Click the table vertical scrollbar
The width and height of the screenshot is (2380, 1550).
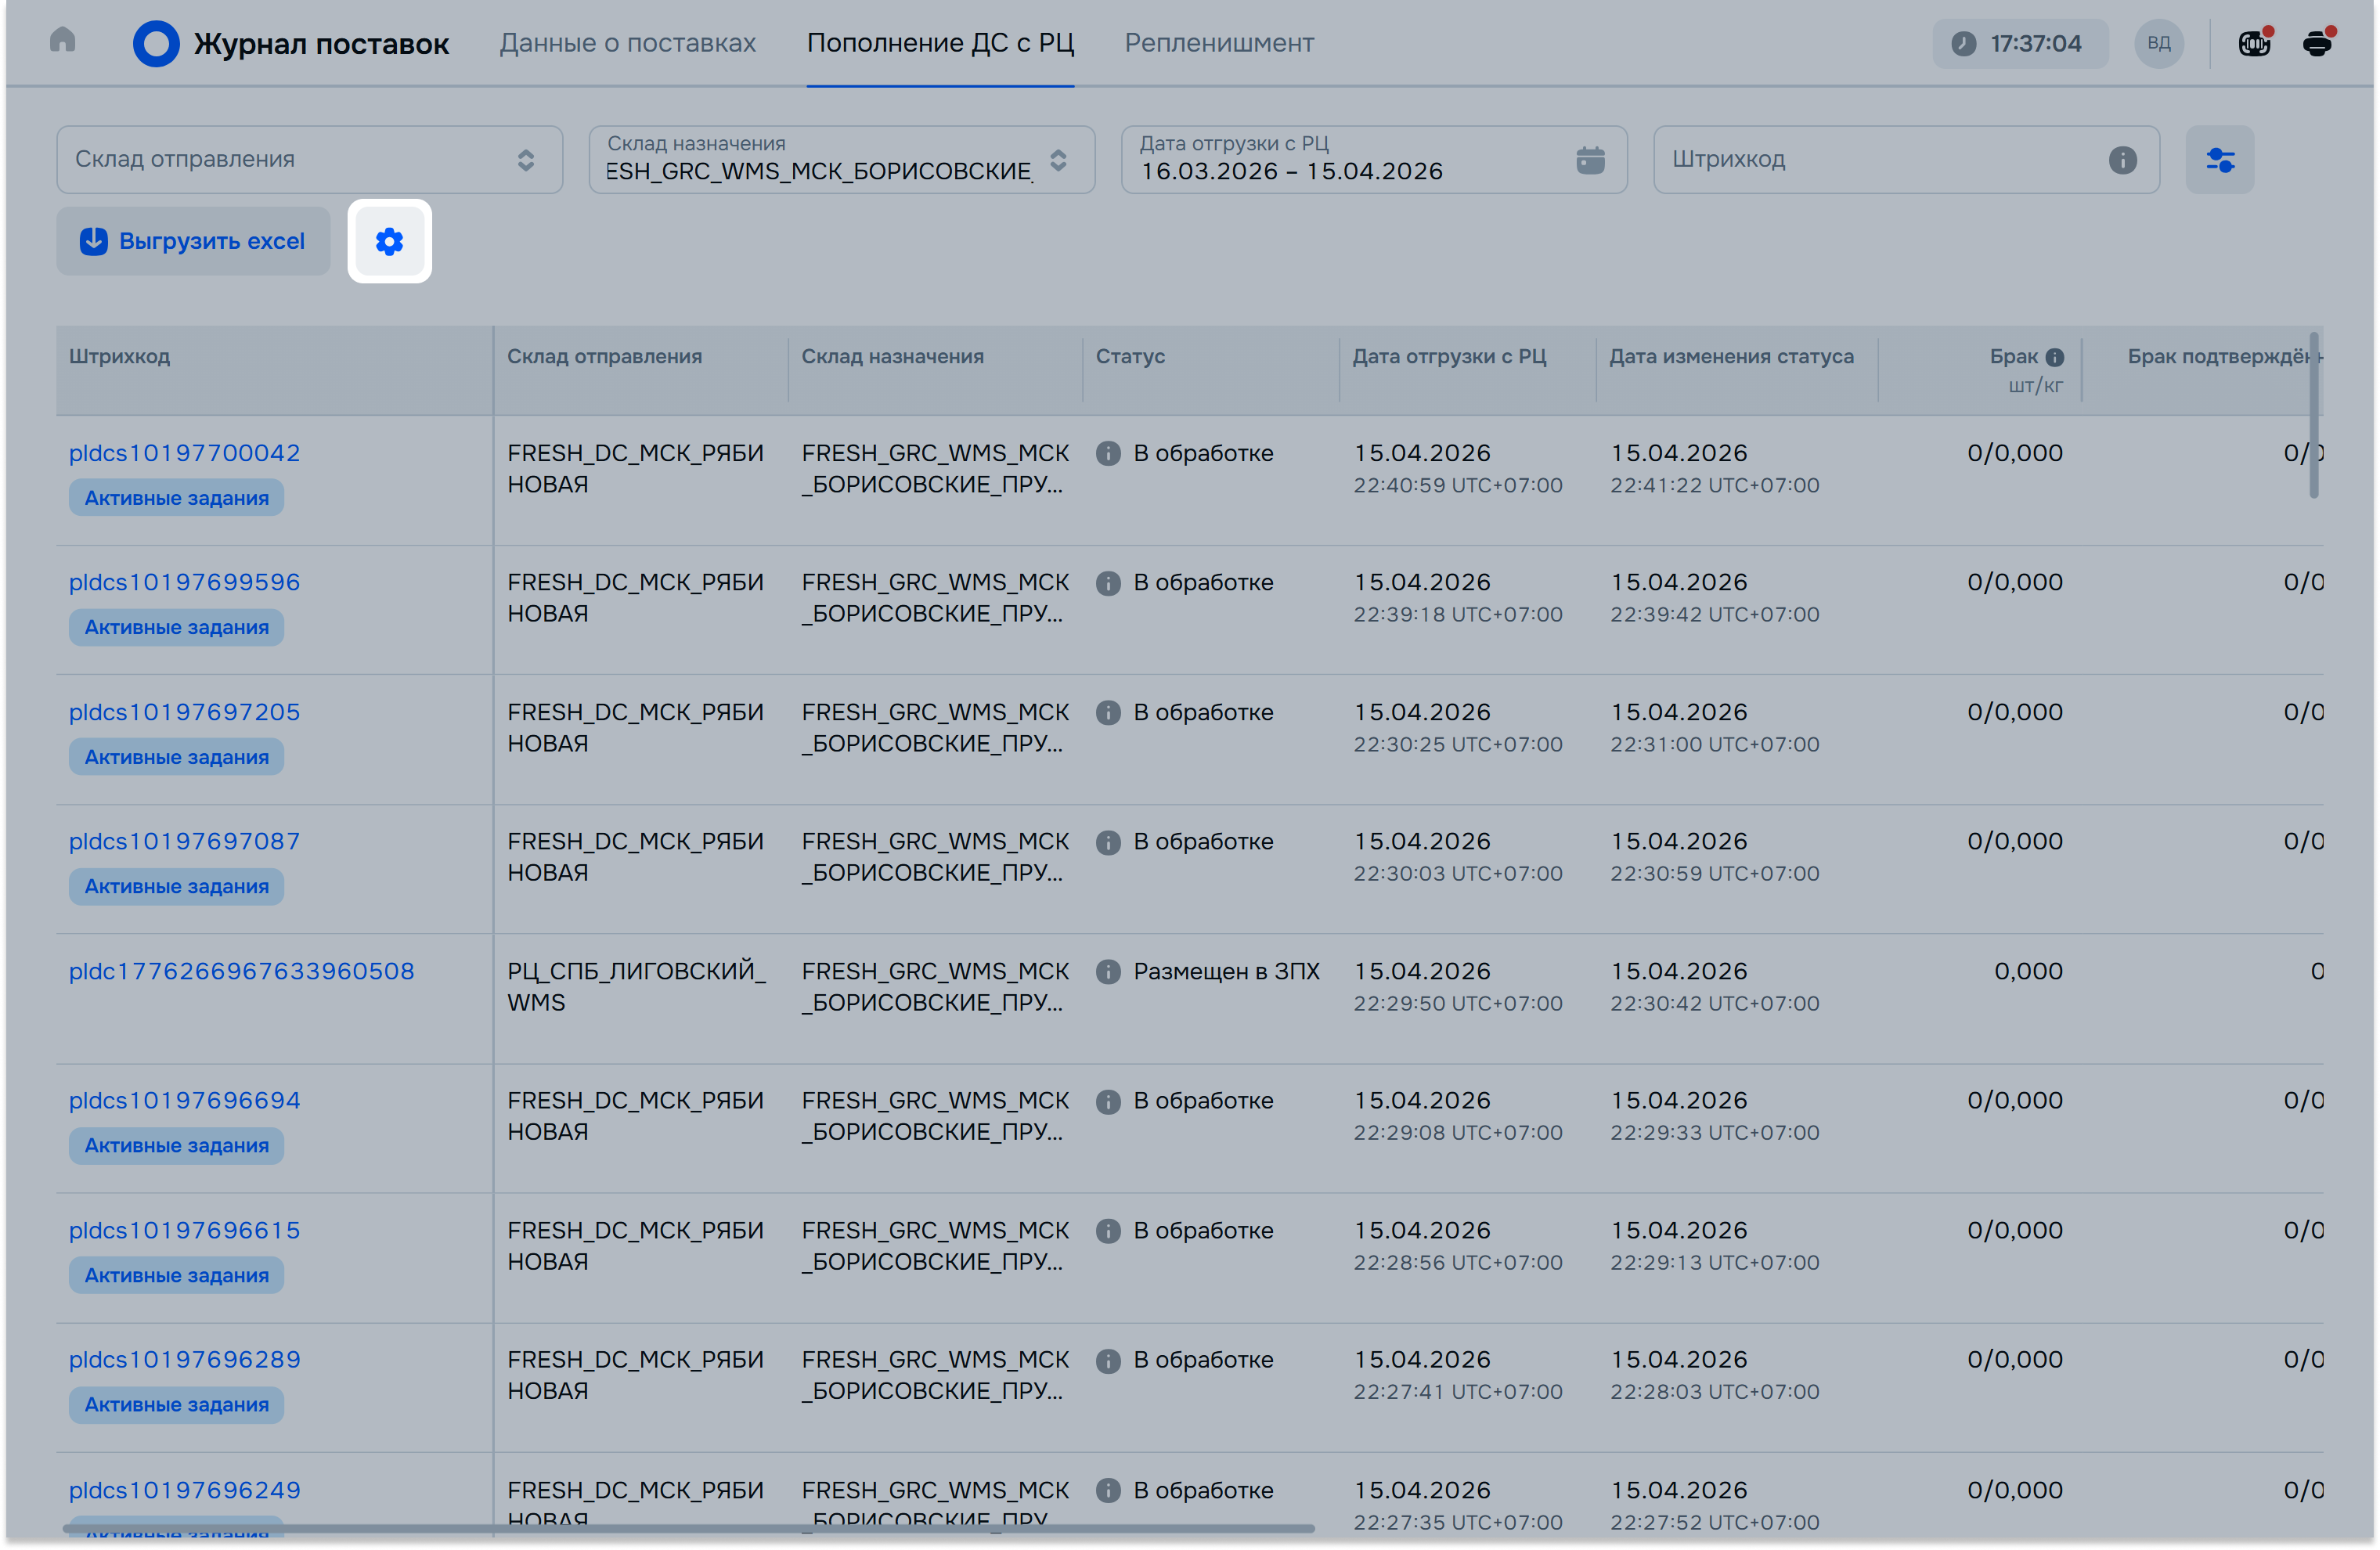(2314, 414)
